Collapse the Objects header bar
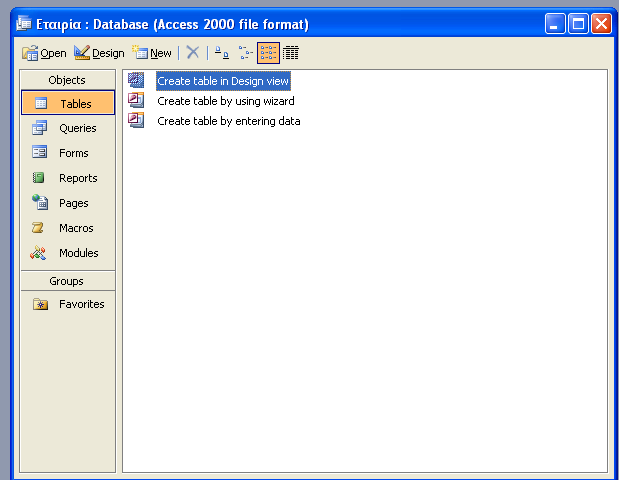The height and width of the screenshot is (480, 619). click(68, 80)
